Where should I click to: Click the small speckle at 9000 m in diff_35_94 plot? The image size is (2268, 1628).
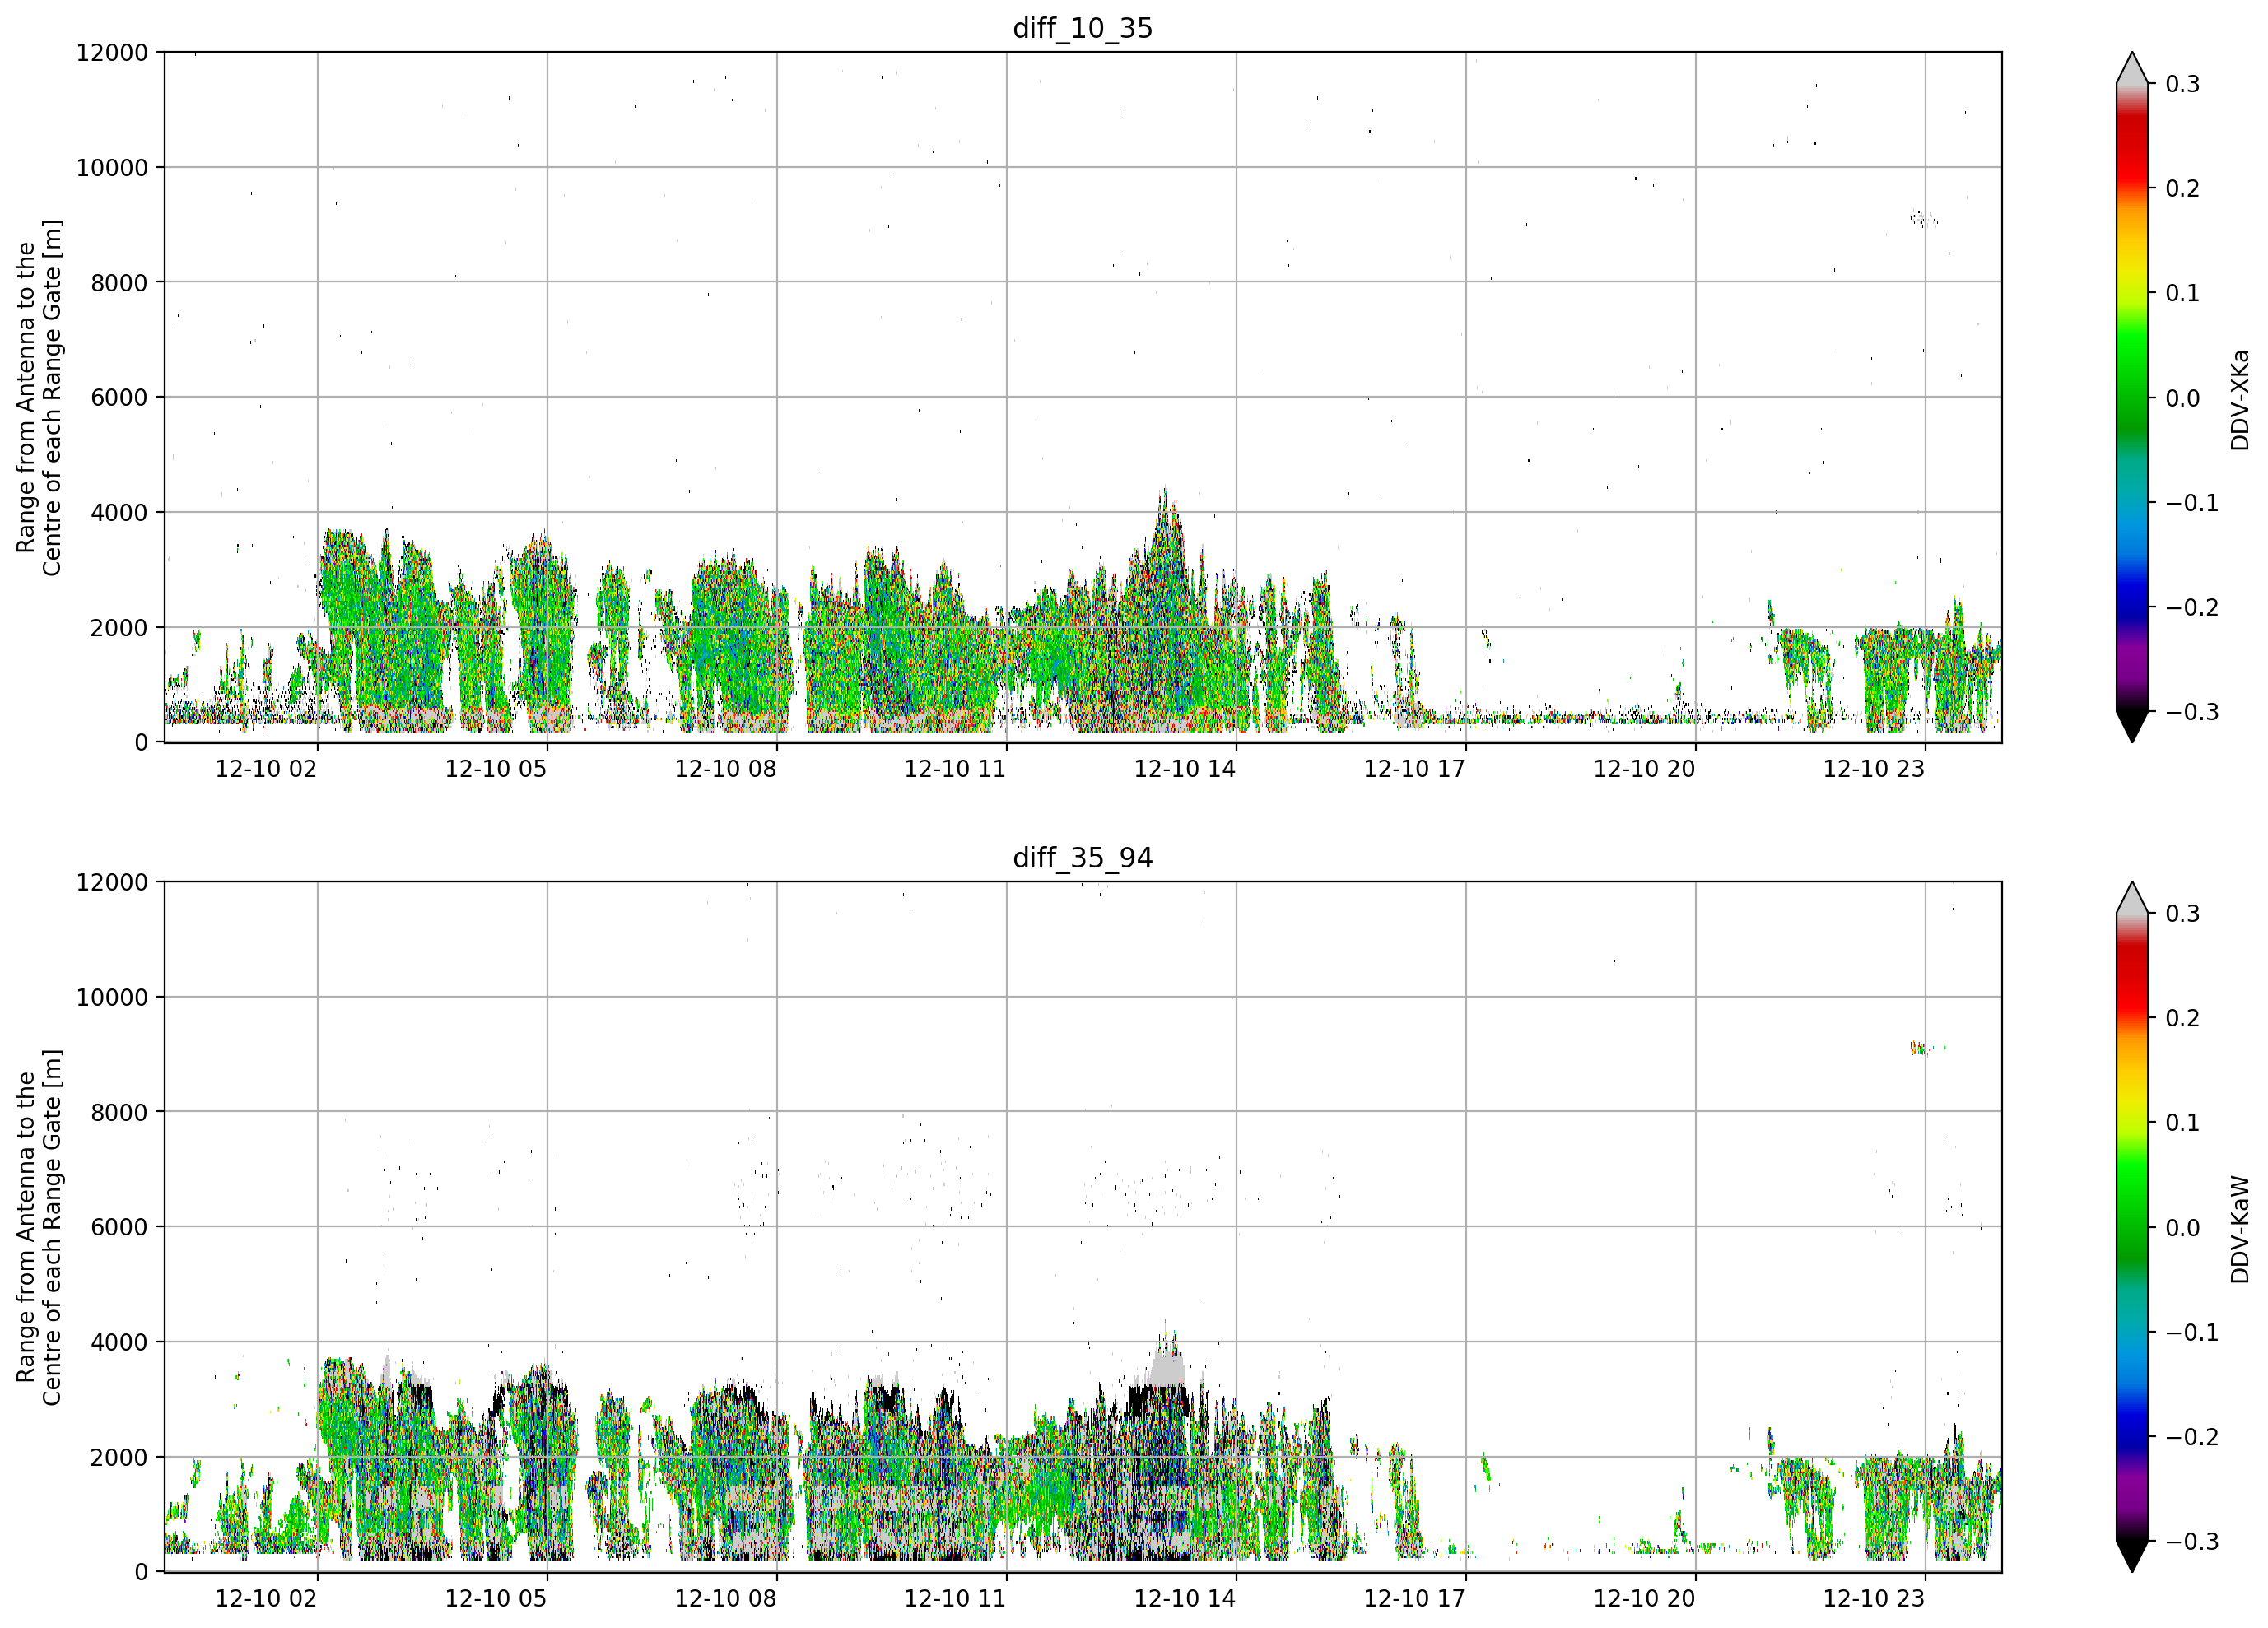[1919, 1048]
